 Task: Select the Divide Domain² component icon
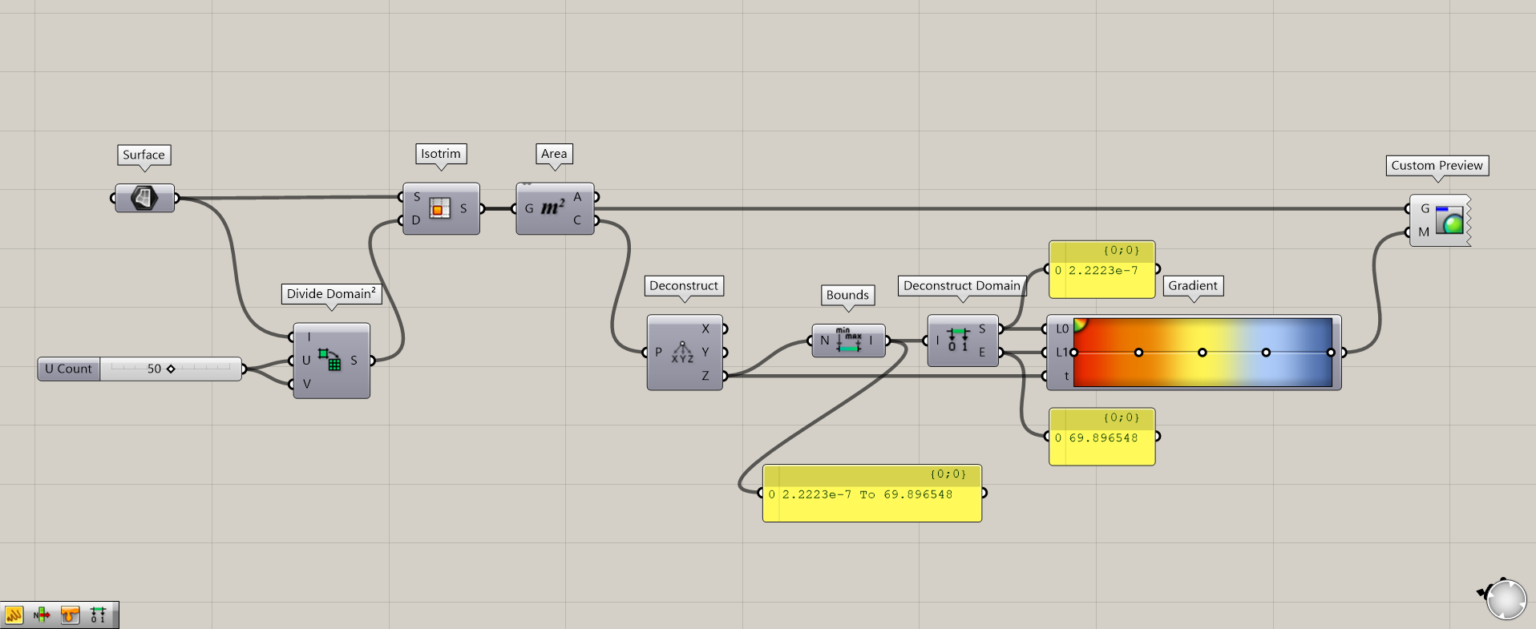point(329,360)
